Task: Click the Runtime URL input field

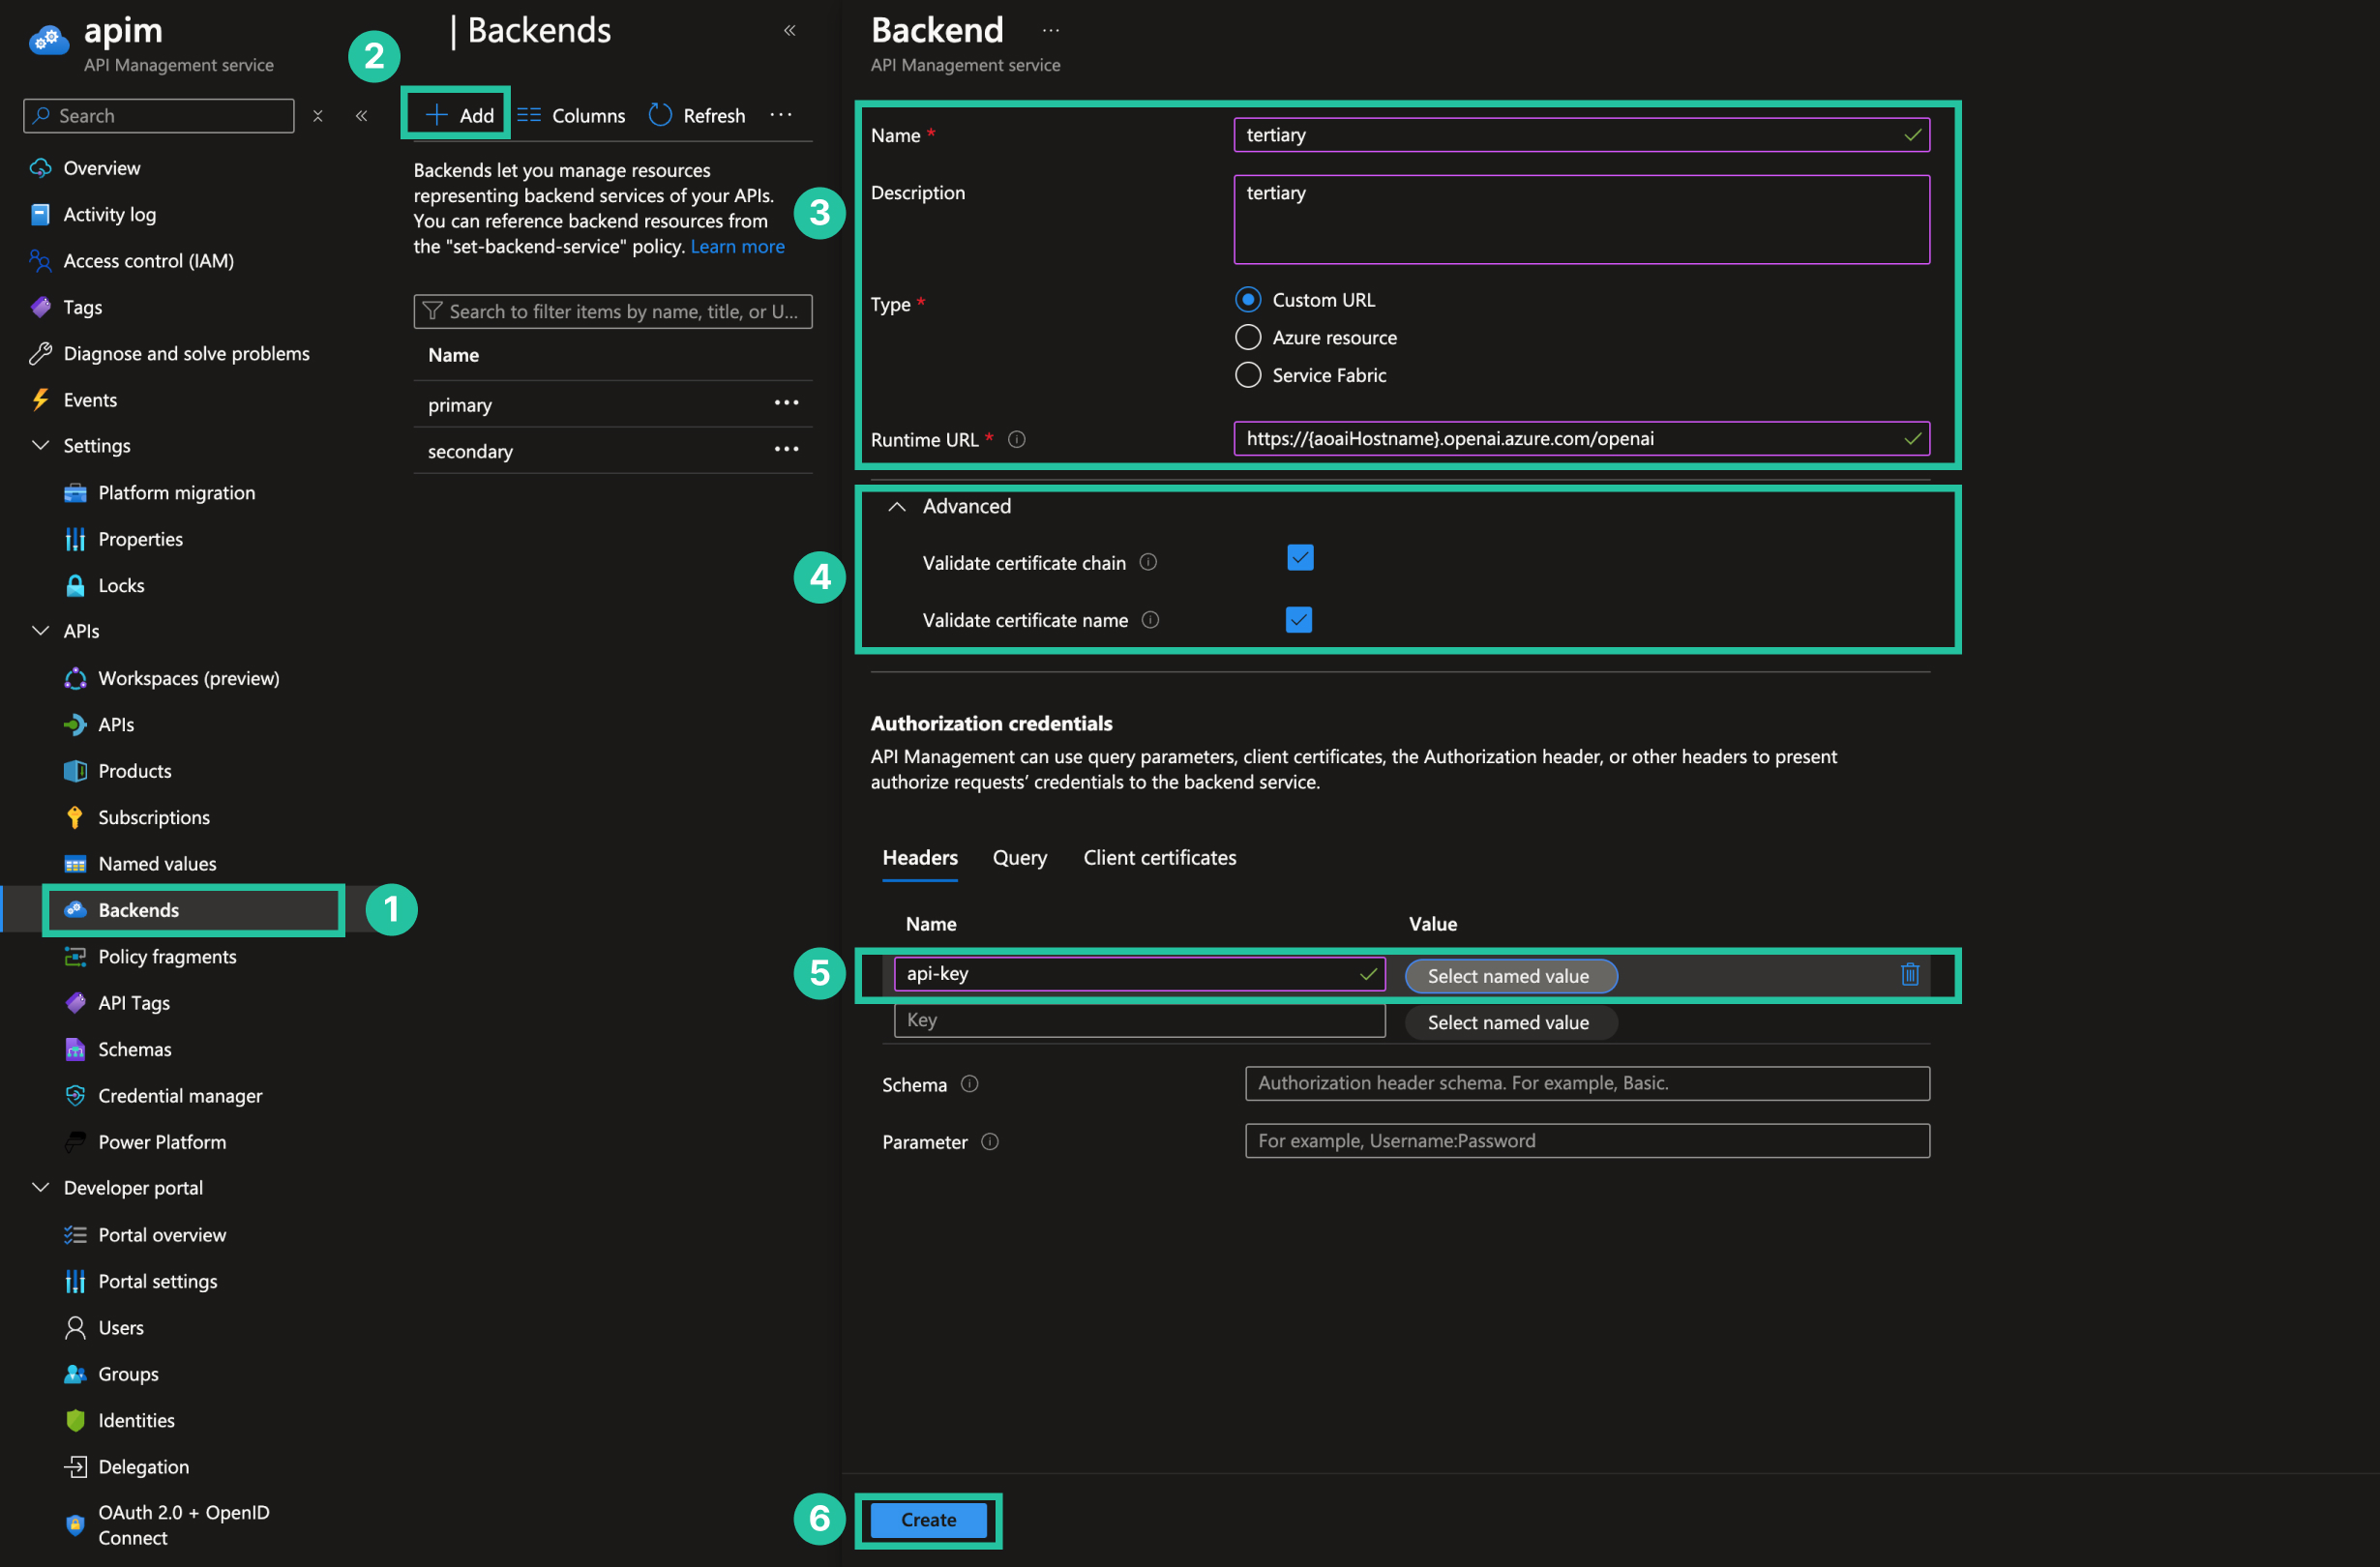Action: [x=1581, y=439]
